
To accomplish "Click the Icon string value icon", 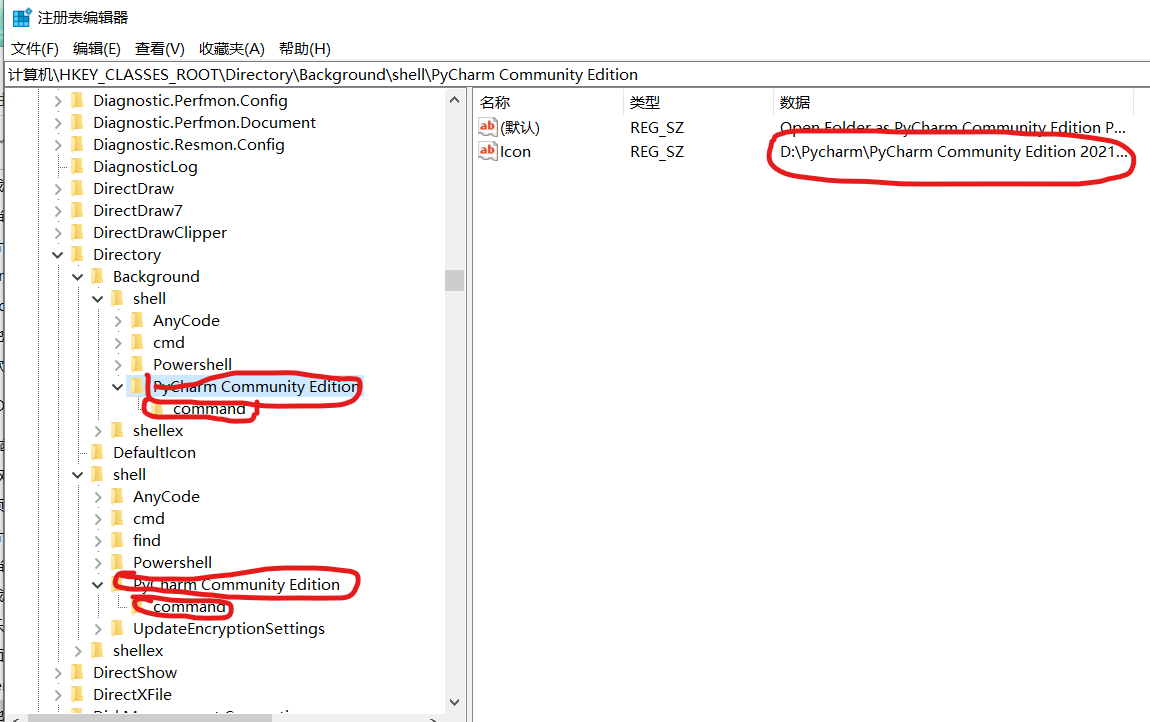I will (x=488, y=151).
